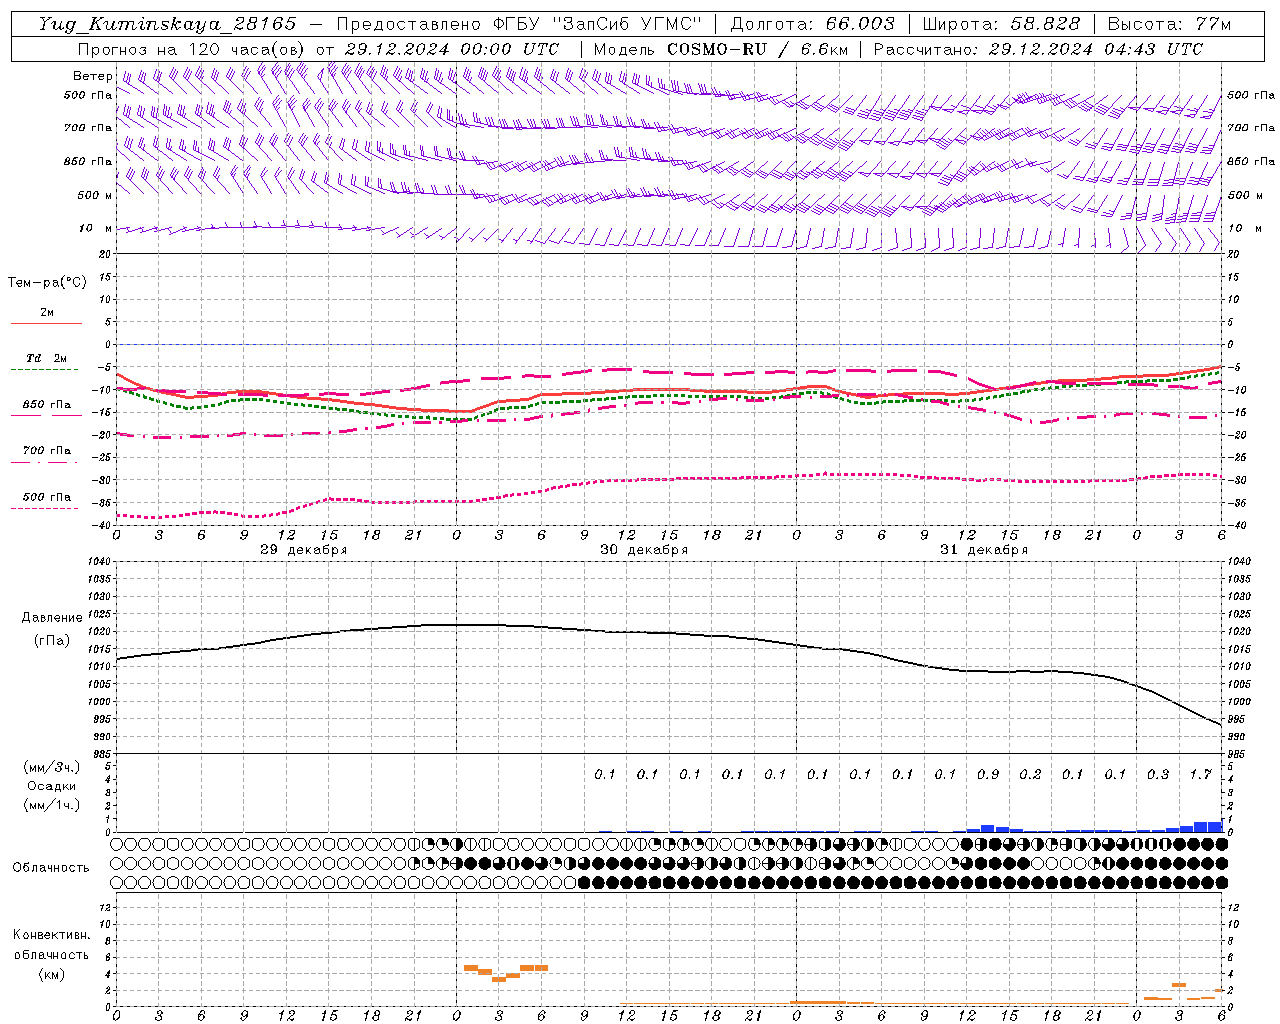Viewport: 1280px width, 1024px height.
Task: Select the provider text ФГБУ "ЗапСиб УГМС"
Action: point(598,24)
